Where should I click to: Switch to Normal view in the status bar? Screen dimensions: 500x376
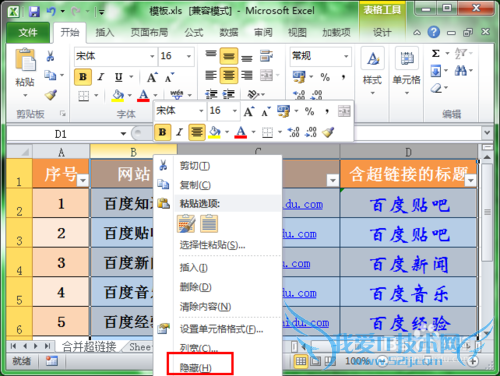click(301, 361)
